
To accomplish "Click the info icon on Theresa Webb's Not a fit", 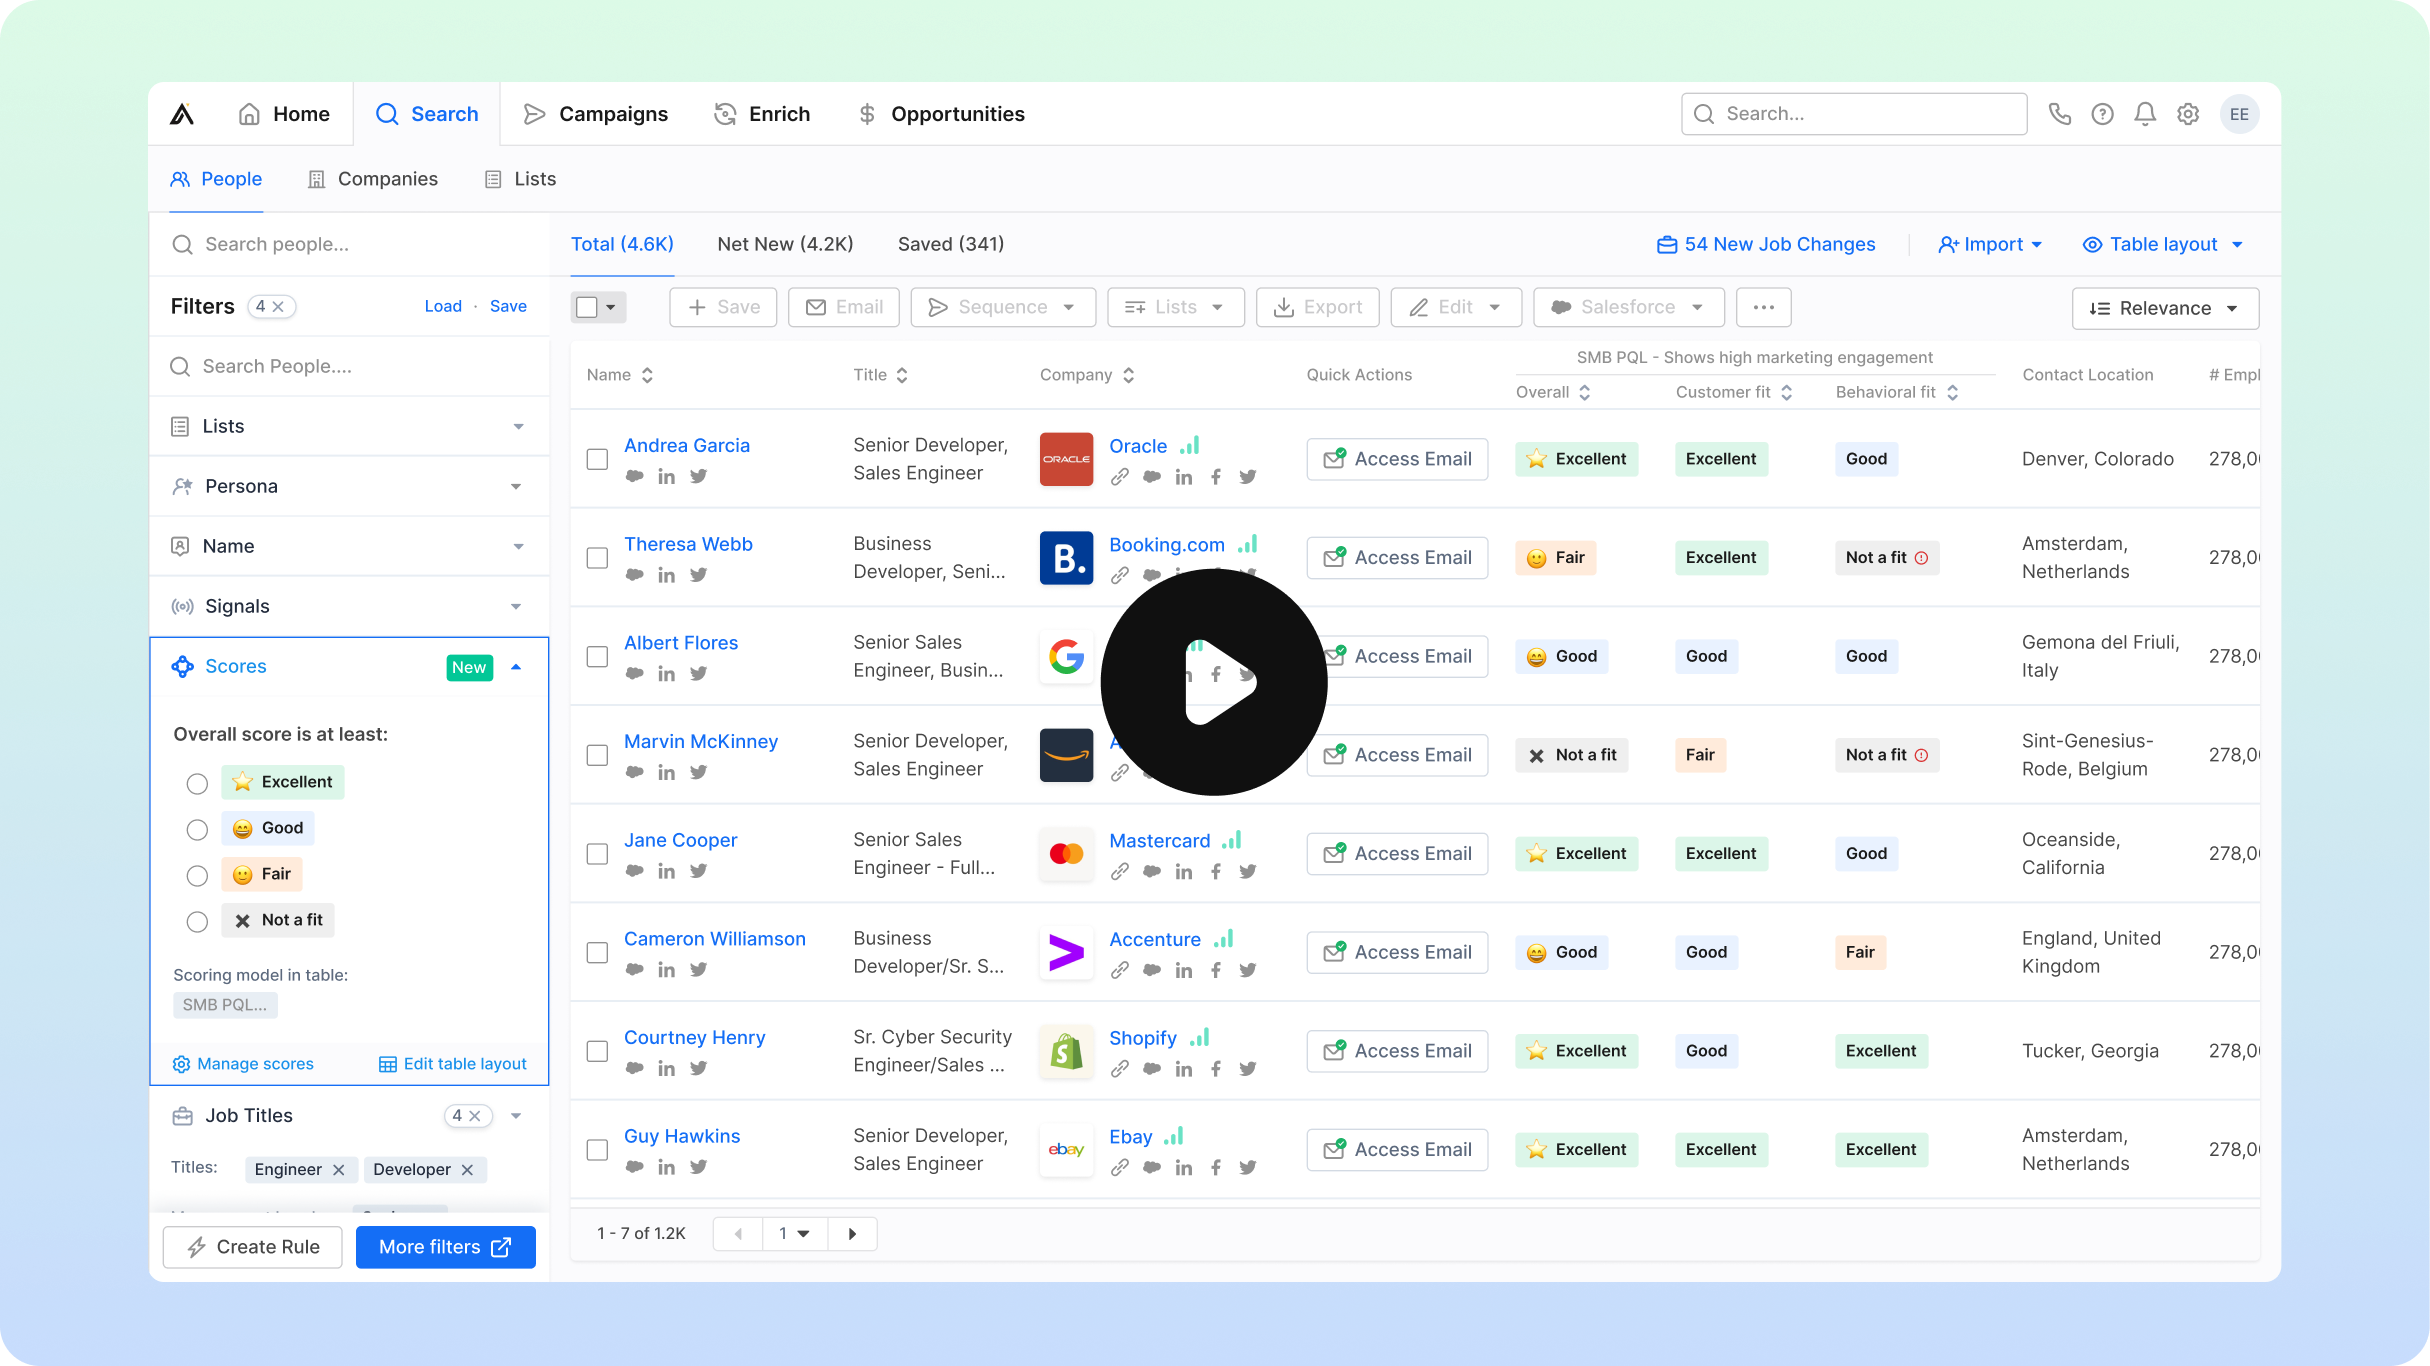I will click(1922, 558).
